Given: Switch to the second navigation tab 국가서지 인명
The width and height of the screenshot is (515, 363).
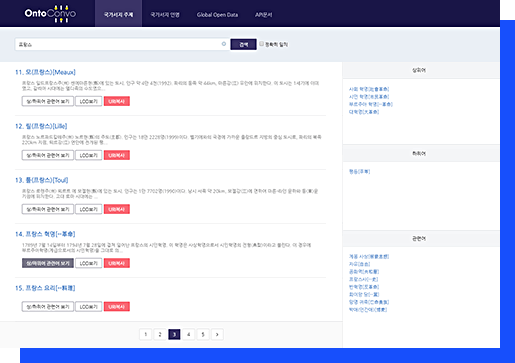Looking at the screenshot, I should (165, 15).
